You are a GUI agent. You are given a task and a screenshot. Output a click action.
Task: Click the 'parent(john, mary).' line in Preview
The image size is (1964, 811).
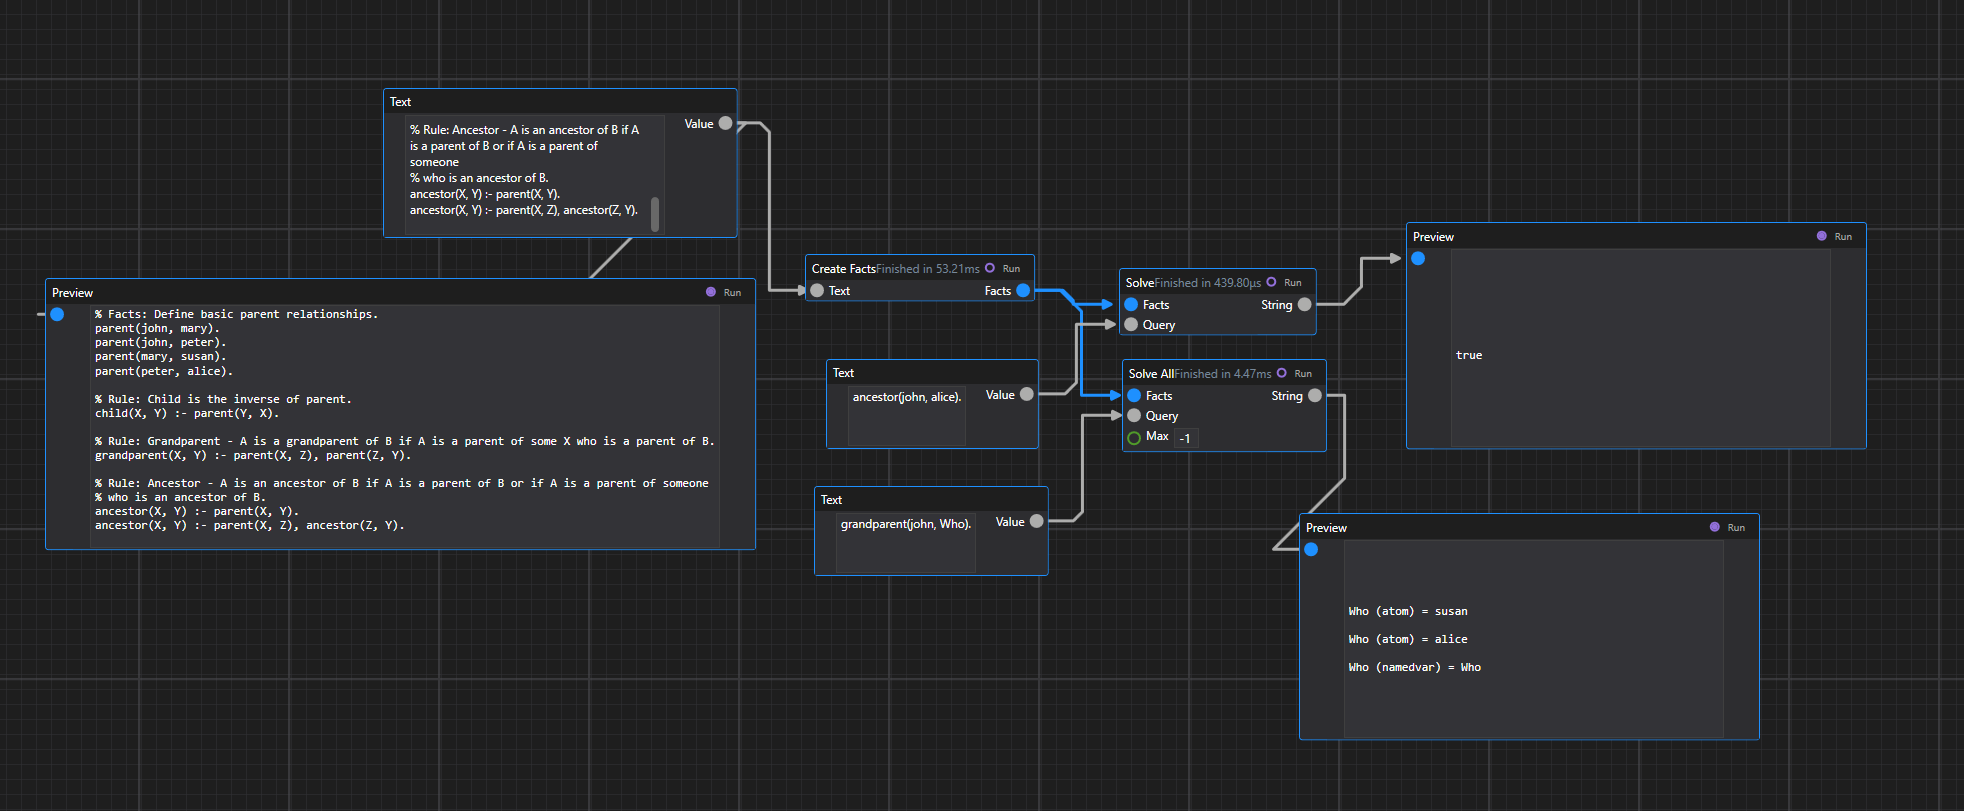click(157, 328)
